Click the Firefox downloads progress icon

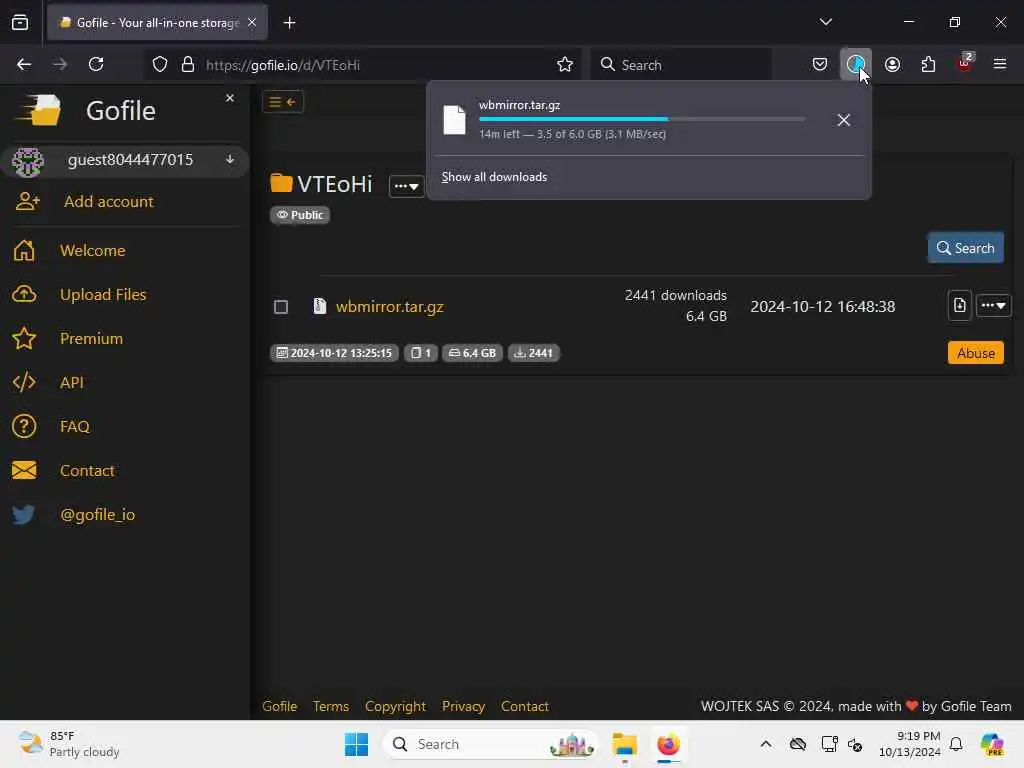[856, 64]
